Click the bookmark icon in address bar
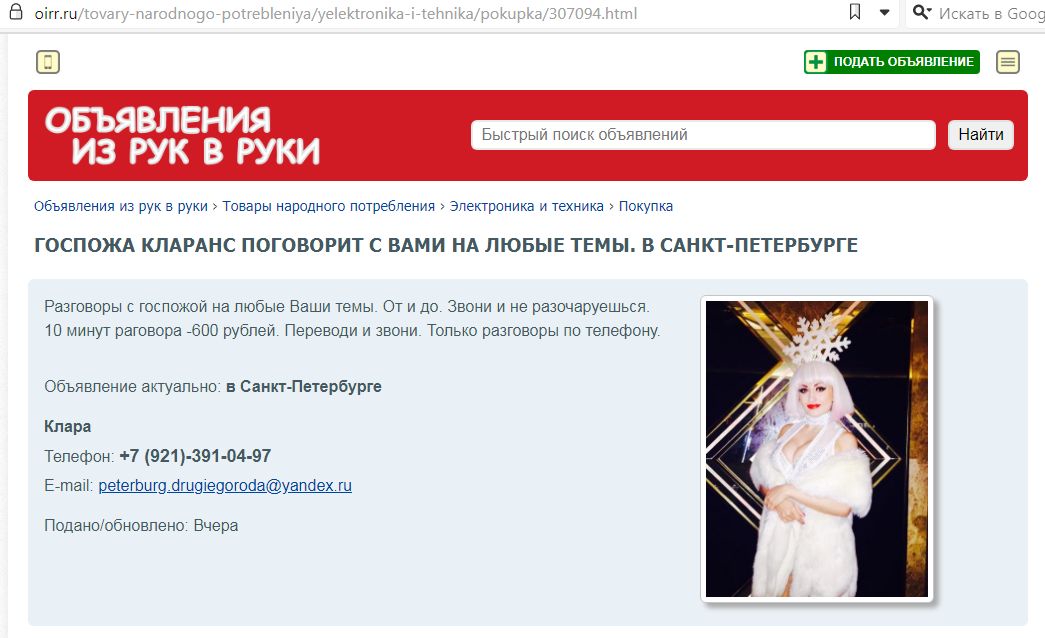The height and width of the screenshot is (638, 1045). pyautogui.click(x=855, y=12)
